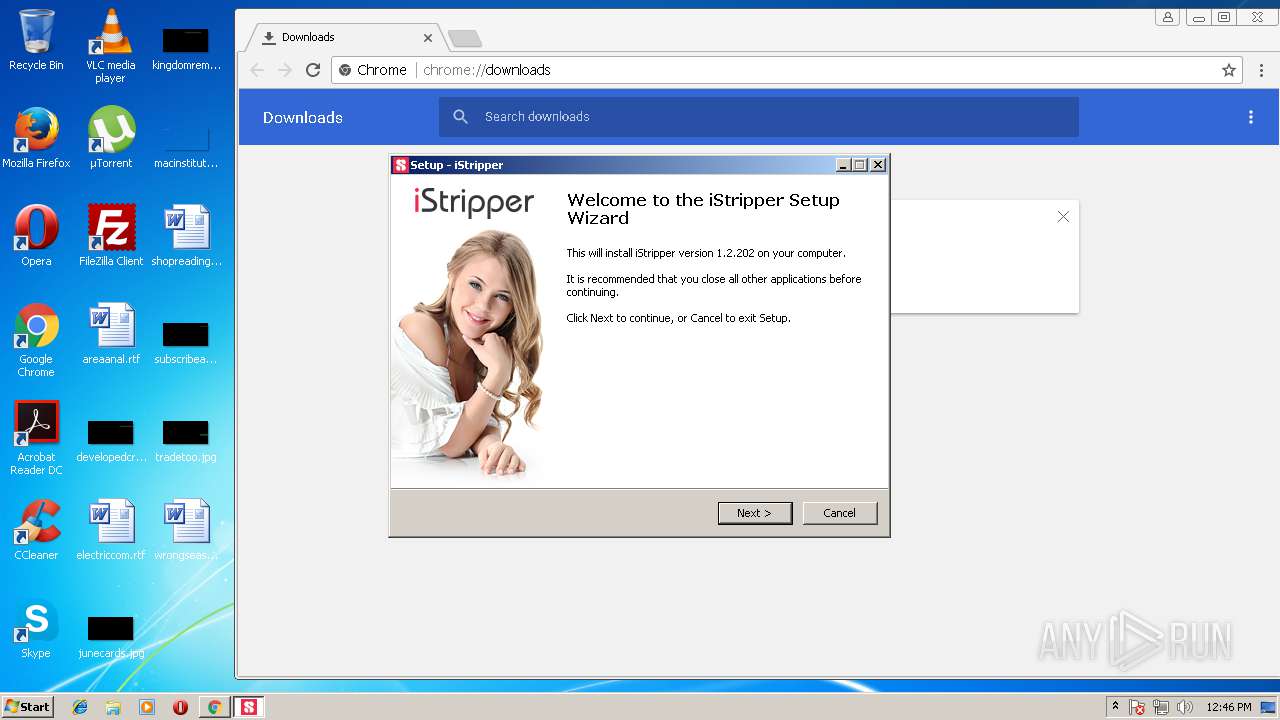Click the taskbar clock showing 12:46 PM
The image size is (1280, 720).
pyautogui.click(x=1229, y=707)
